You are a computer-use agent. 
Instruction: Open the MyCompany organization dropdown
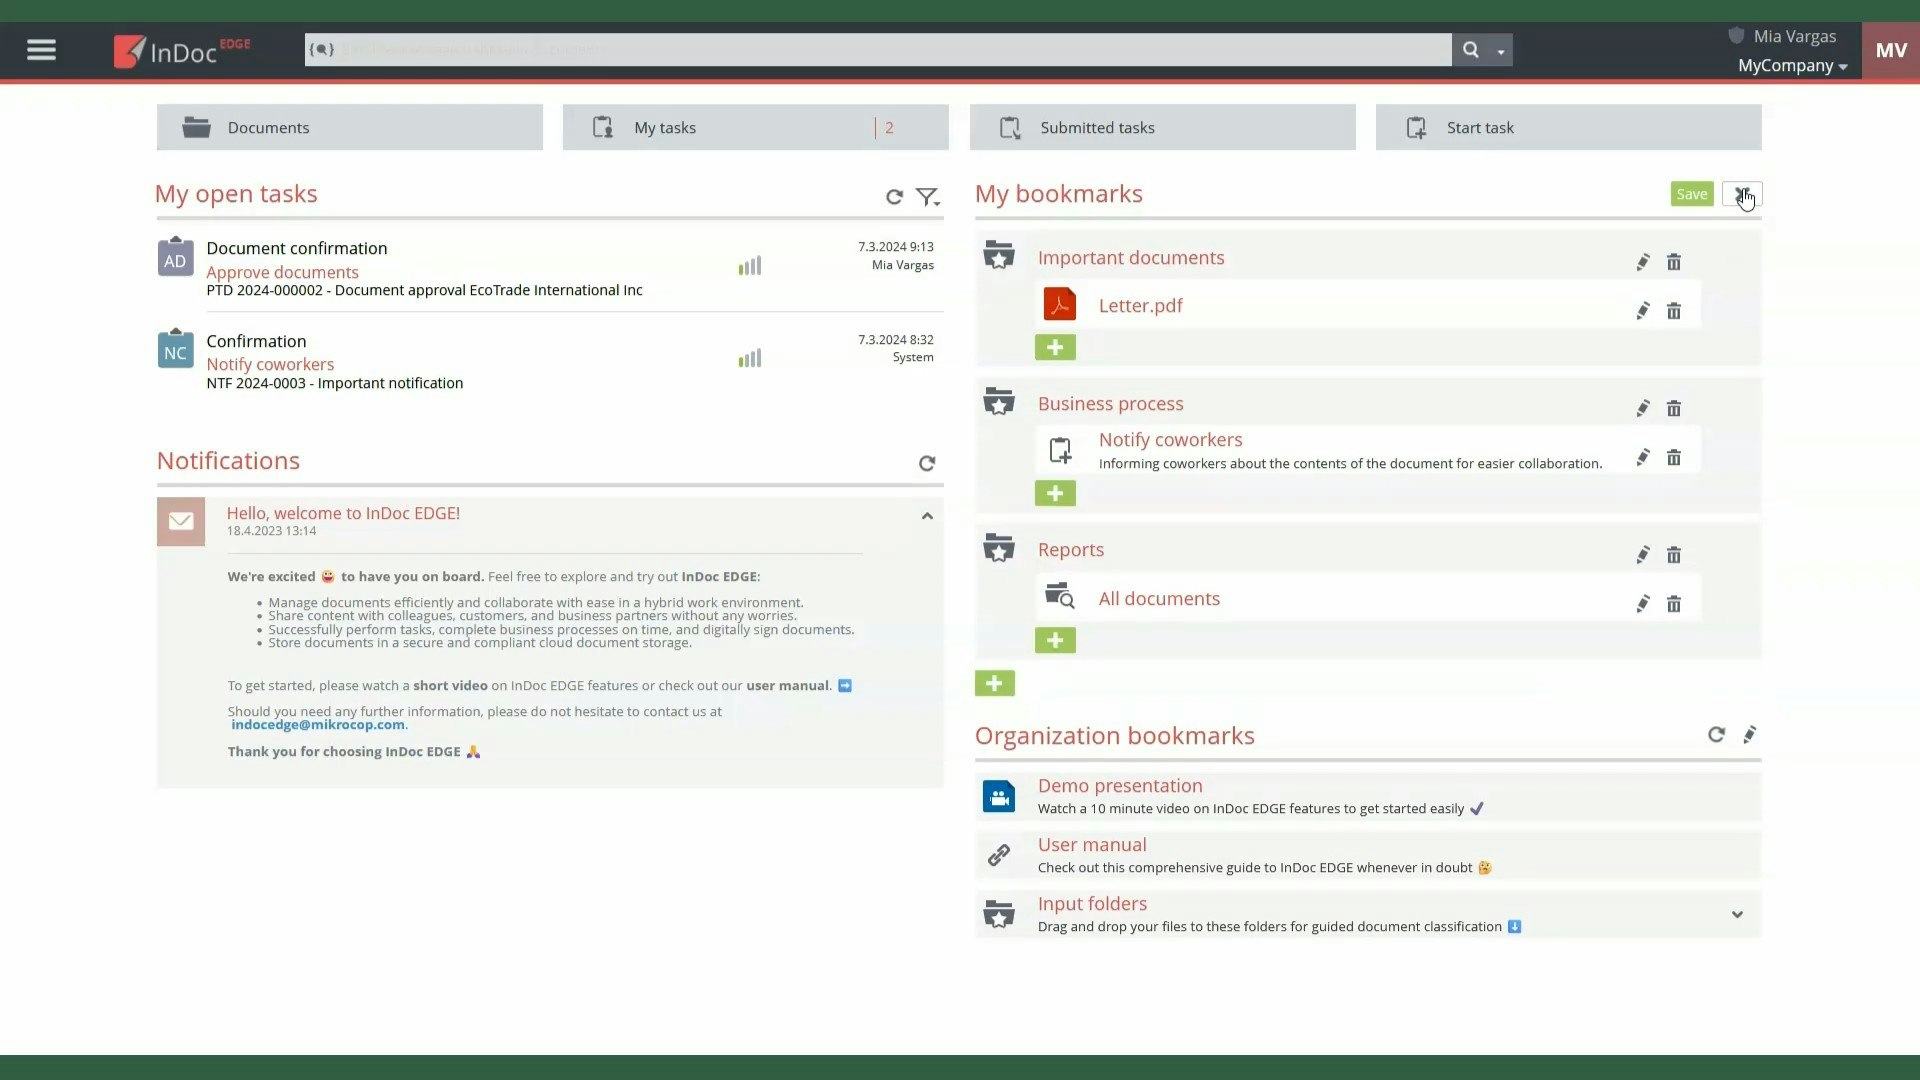[1792, 66]
